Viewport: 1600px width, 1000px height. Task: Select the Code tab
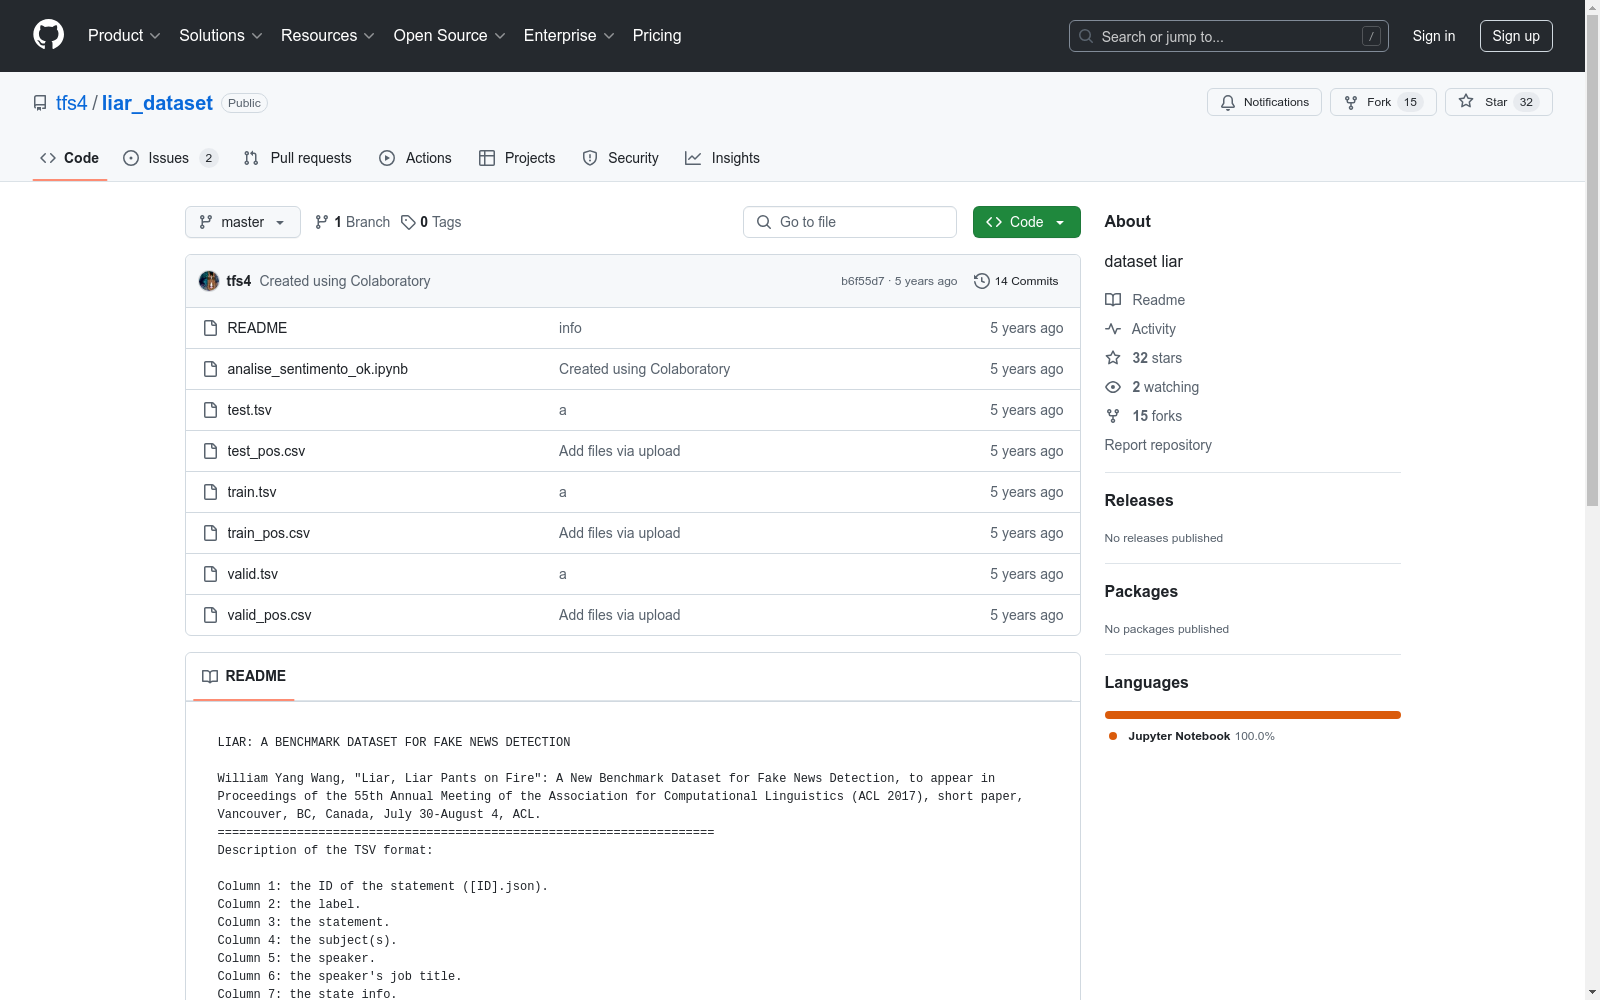pos(70,158)
